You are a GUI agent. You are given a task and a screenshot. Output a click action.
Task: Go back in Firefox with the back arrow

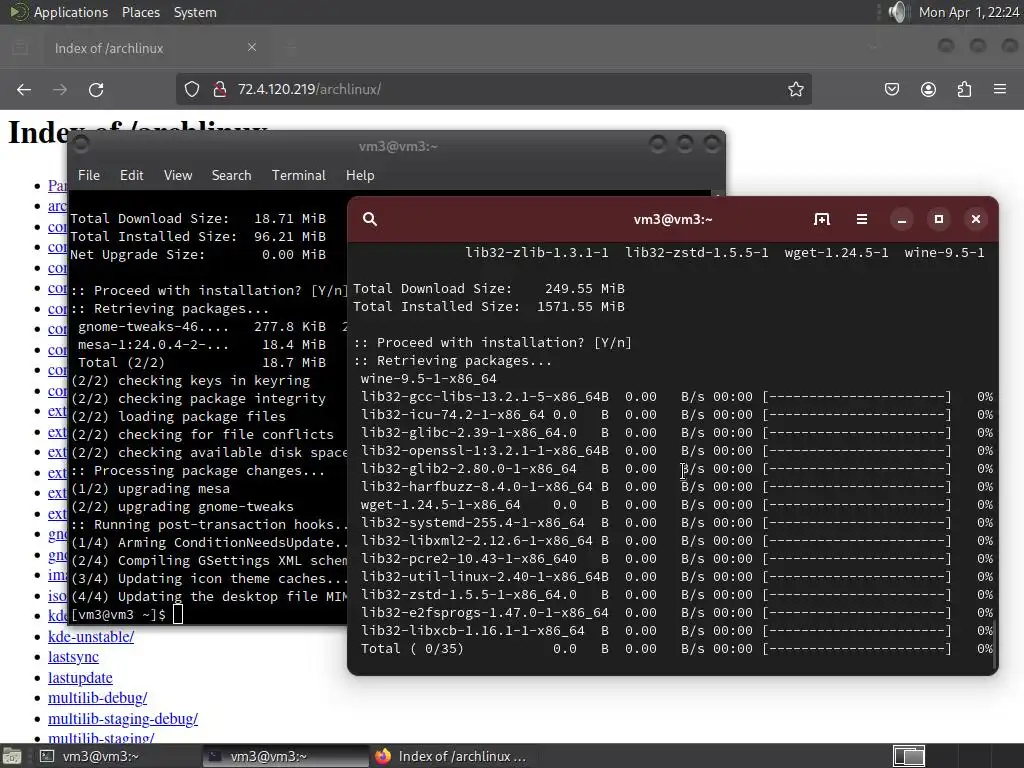click(24, 89)
